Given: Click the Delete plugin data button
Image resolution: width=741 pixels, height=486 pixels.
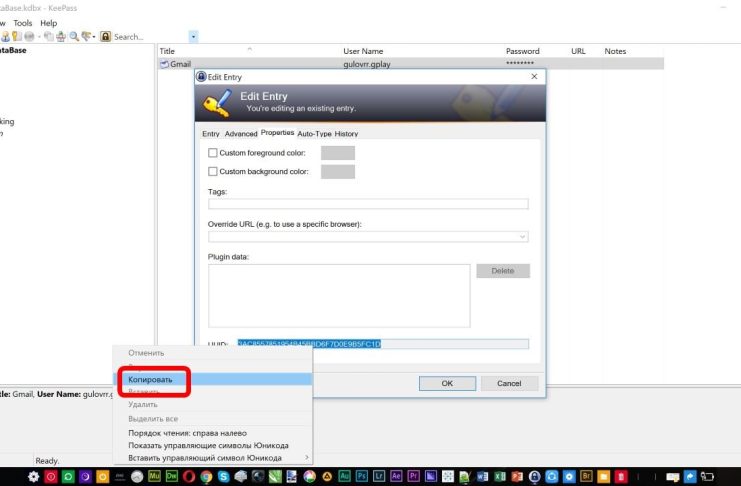Looking at the screenshot, I should [503, 271].
